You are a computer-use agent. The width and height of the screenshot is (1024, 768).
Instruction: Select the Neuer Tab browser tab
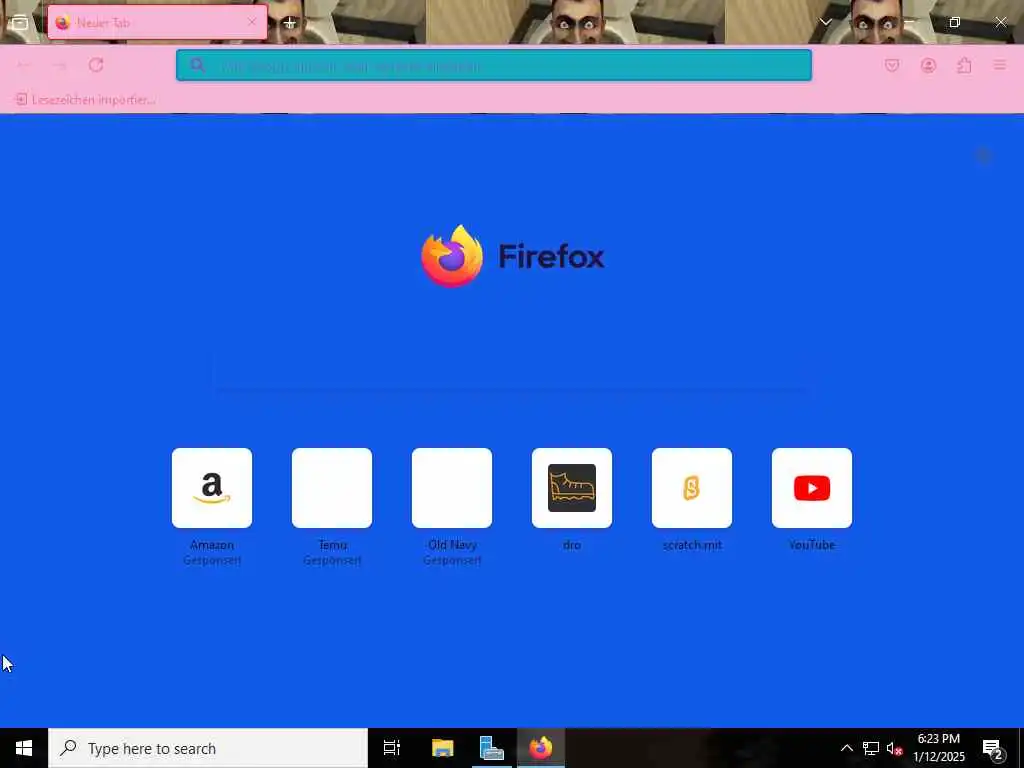[157, 23]
